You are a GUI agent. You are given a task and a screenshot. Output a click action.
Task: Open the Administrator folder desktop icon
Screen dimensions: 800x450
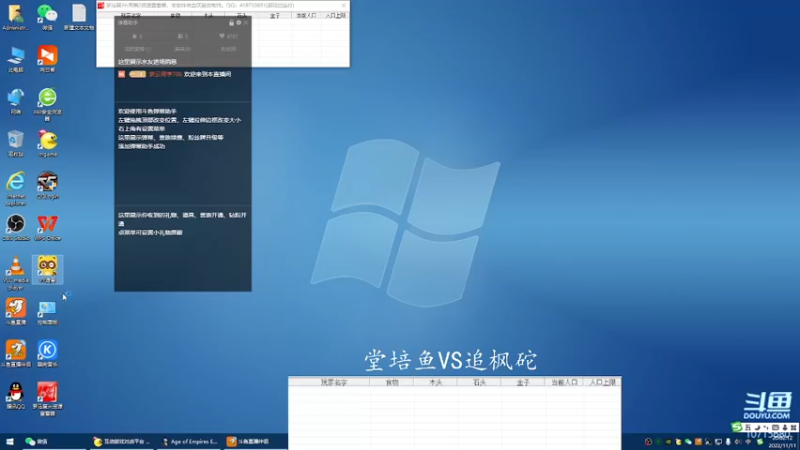click(x=16, y=17)
